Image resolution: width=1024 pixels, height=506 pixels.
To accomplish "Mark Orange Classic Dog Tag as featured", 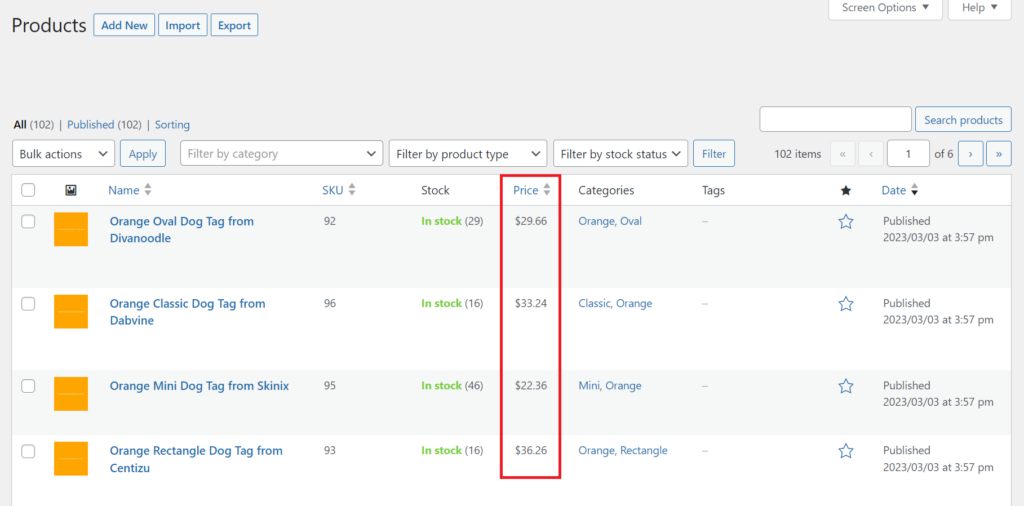I will (x=846, y=304).
